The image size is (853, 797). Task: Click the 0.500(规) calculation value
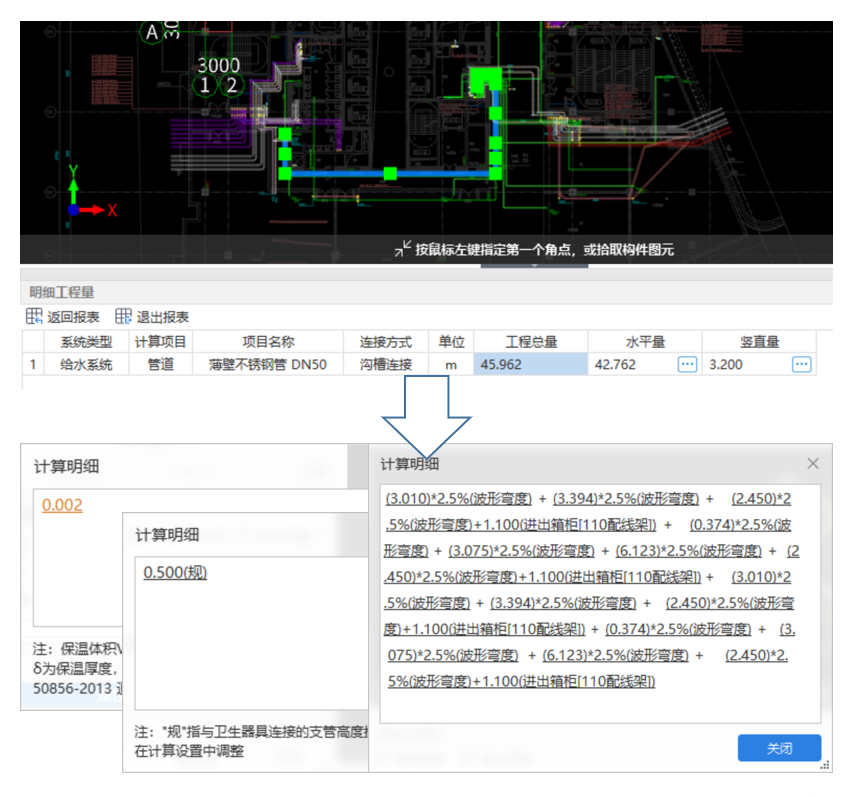[175, 572]
